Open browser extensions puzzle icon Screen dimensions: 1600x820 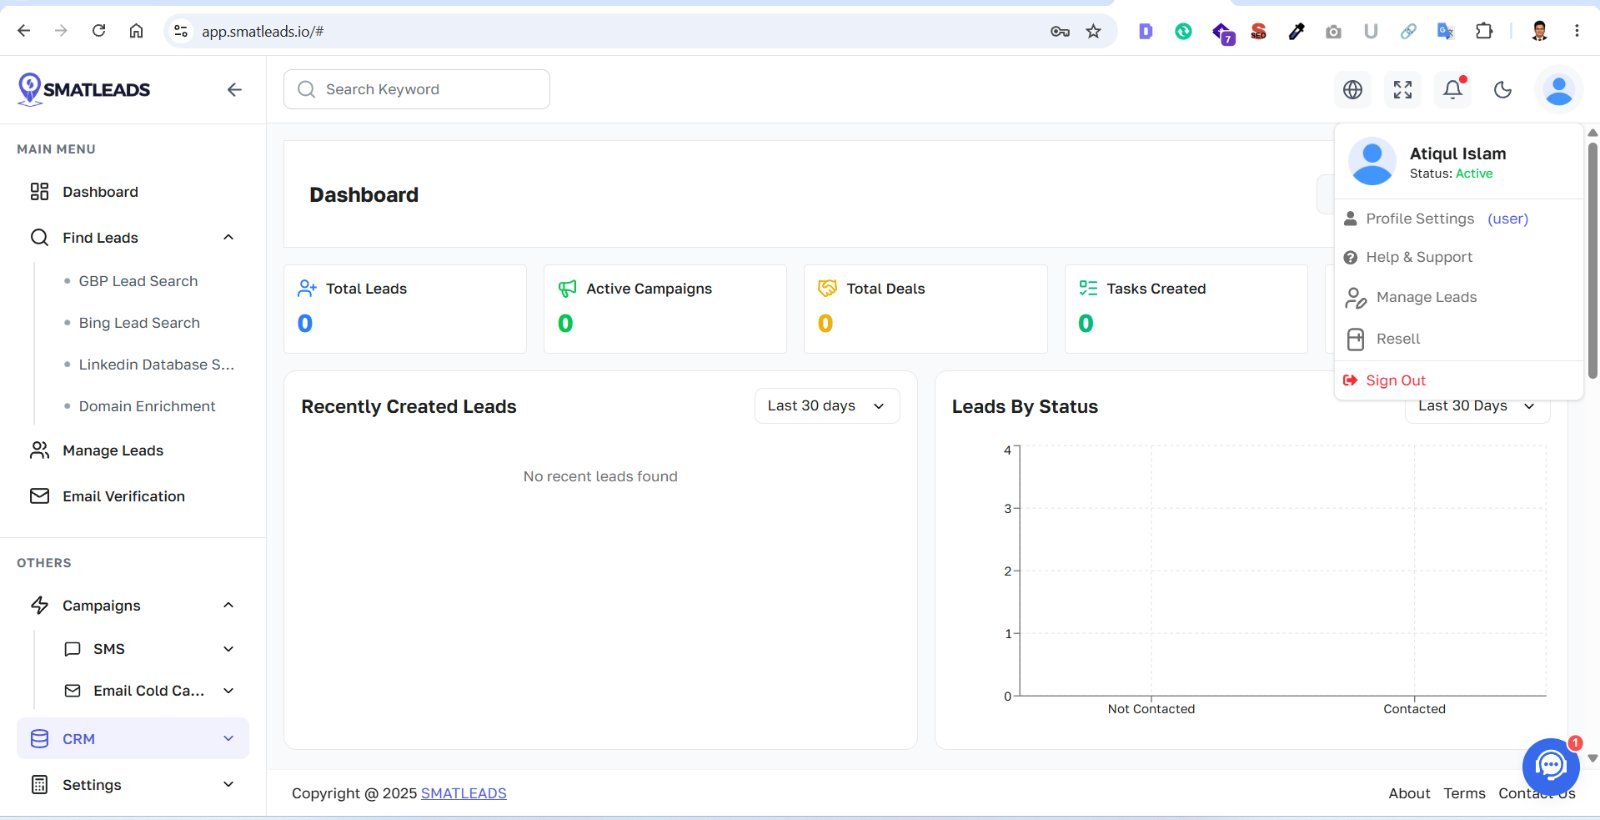1484,31
